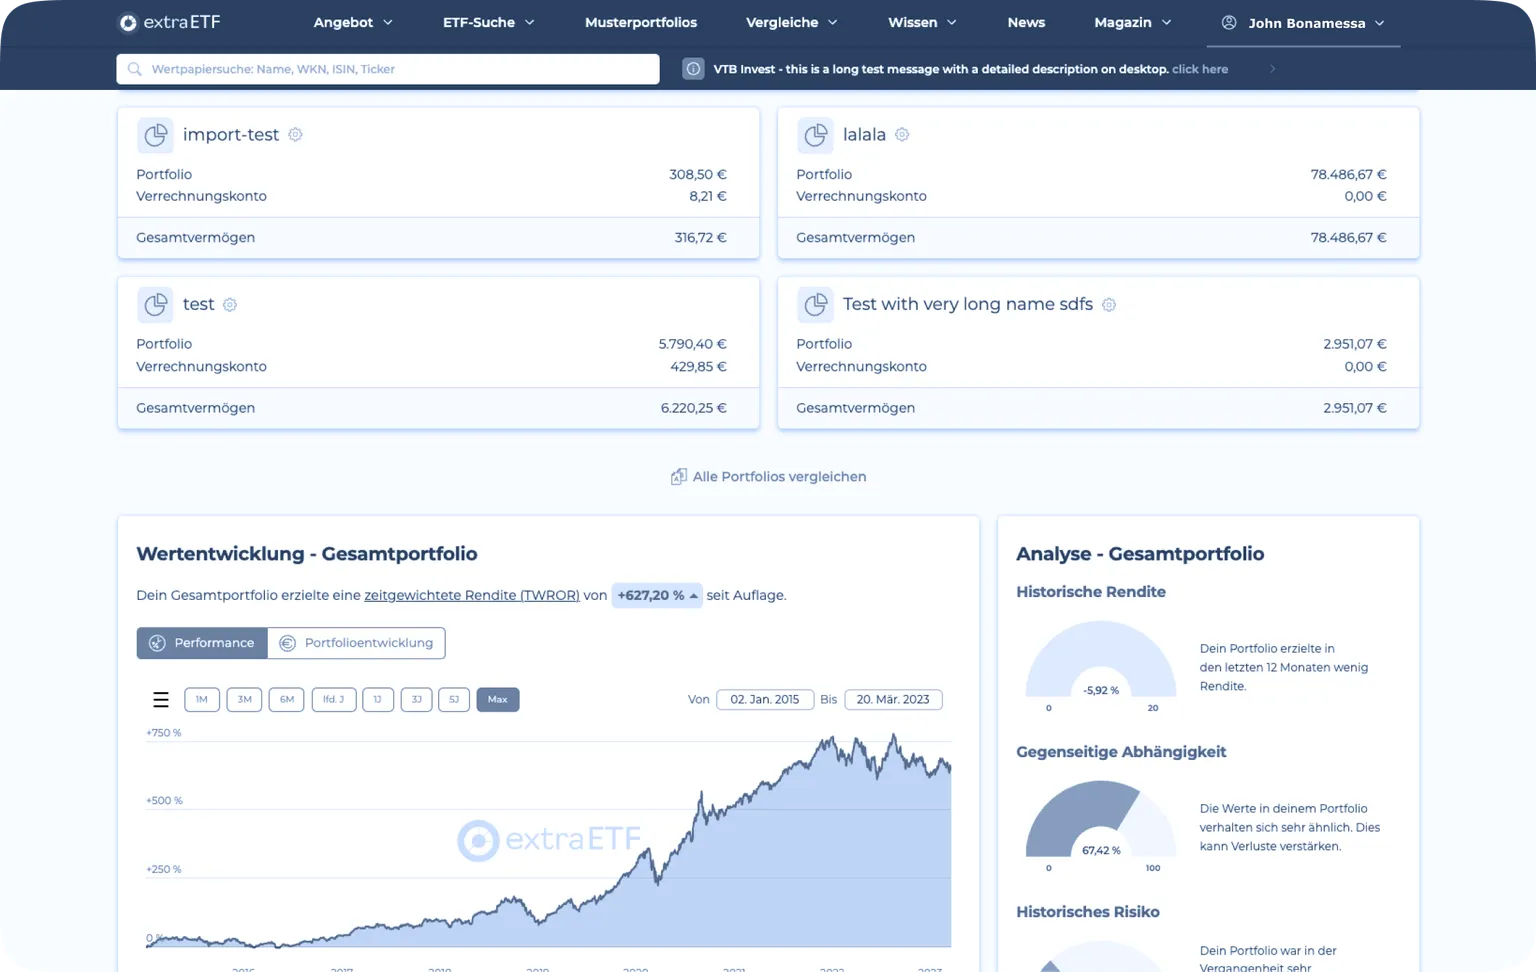
Task: Click gear icon next to Test with very long name sdfs
Action: coord(1109,305)
